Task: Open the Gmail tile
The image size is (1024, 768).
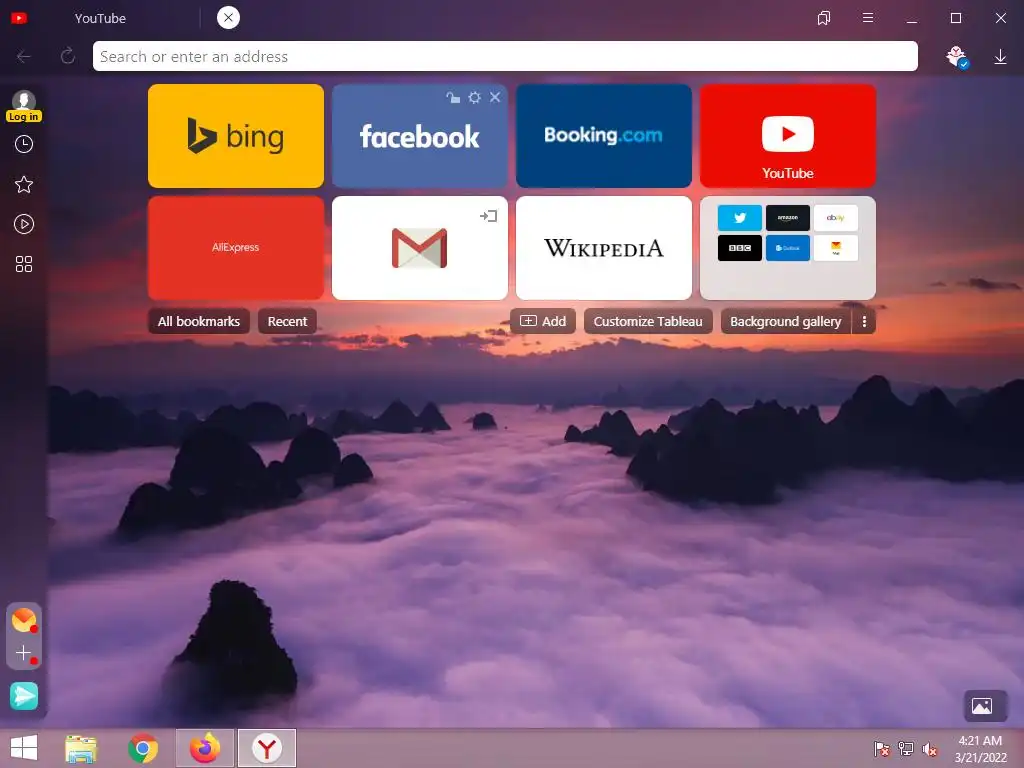Action: [x=420, y=248]
